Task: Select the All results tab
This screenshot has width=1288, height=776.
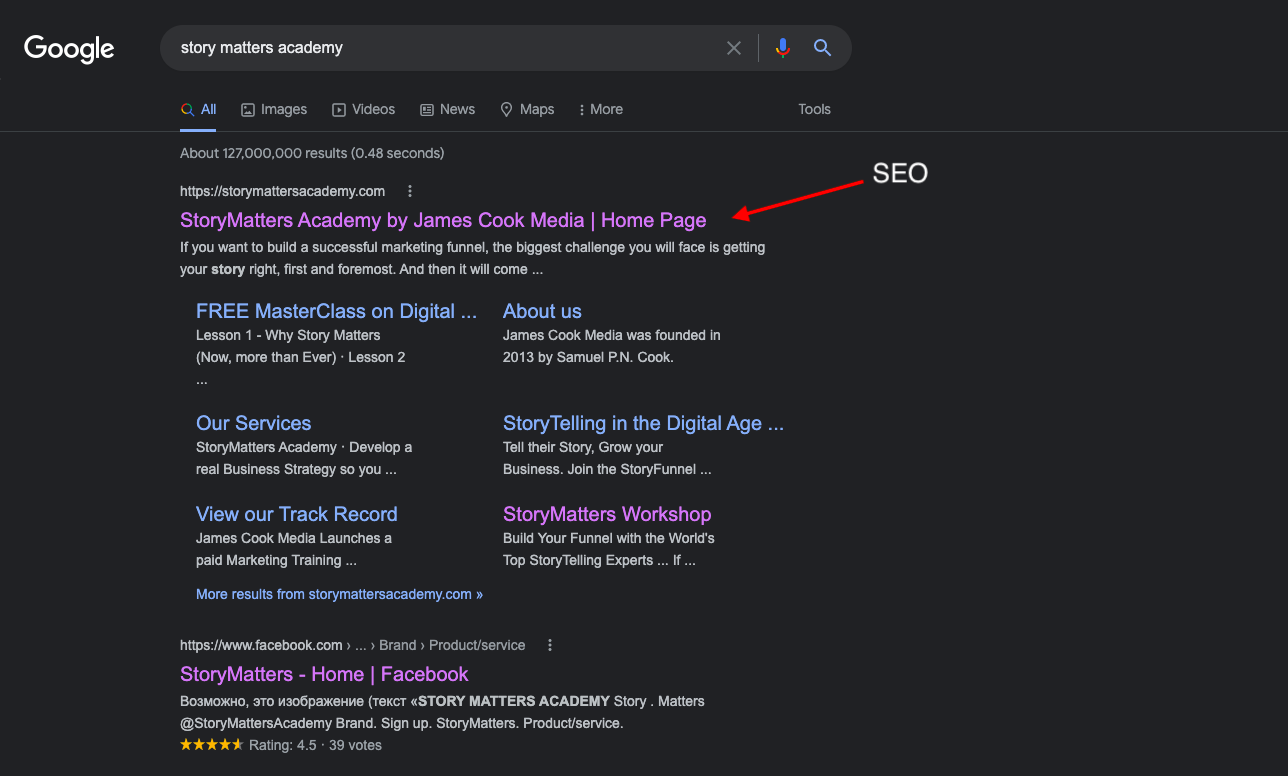Action: click(198, 110)
